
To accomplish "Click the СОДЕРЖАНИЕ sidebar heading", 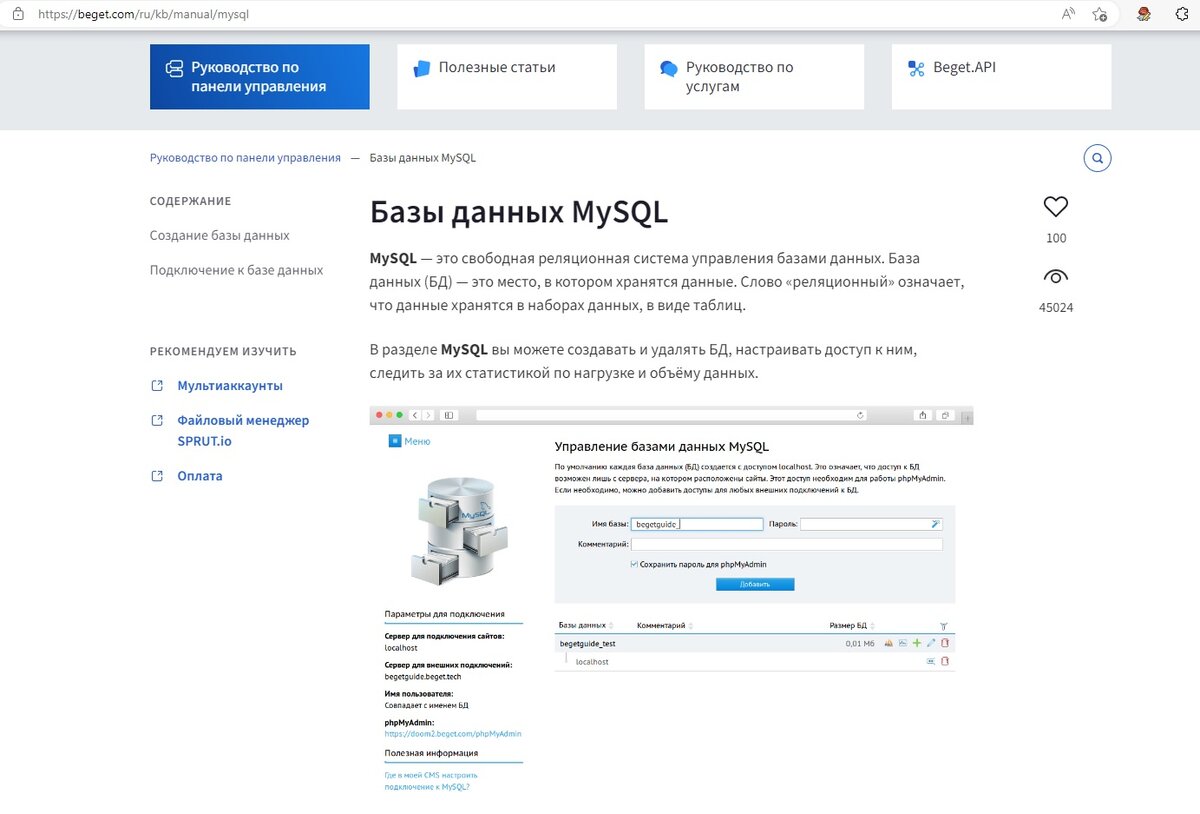I will pyautogui.click(x=190, y=201).
